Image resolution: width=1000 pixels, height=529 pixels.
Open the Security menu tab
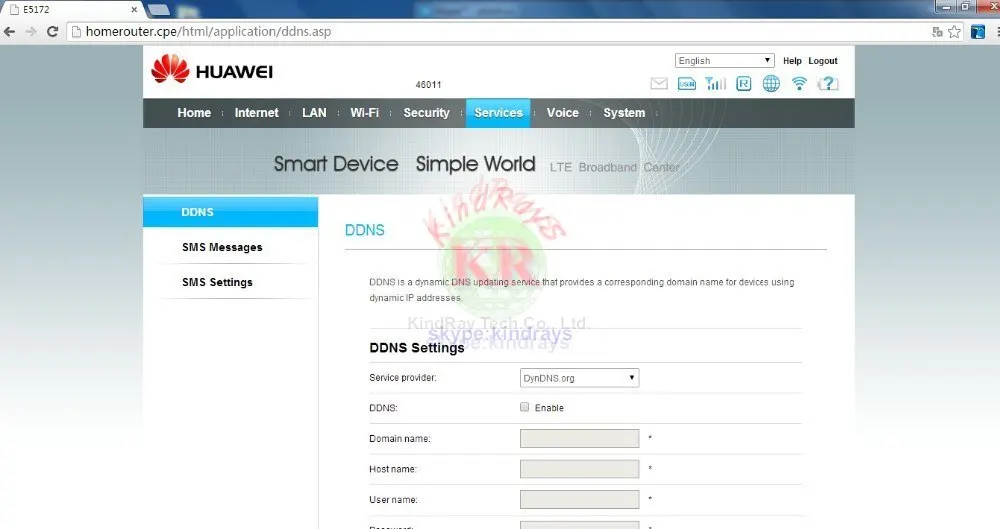click(x=426, y=113)
